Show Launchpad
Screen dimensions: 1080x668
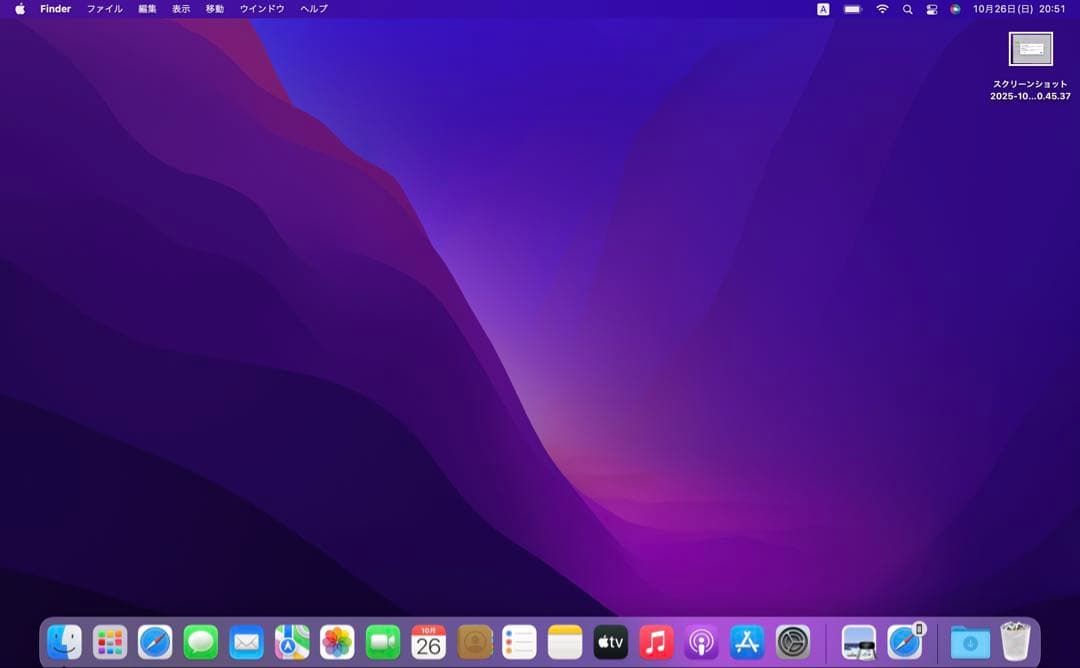108,641
